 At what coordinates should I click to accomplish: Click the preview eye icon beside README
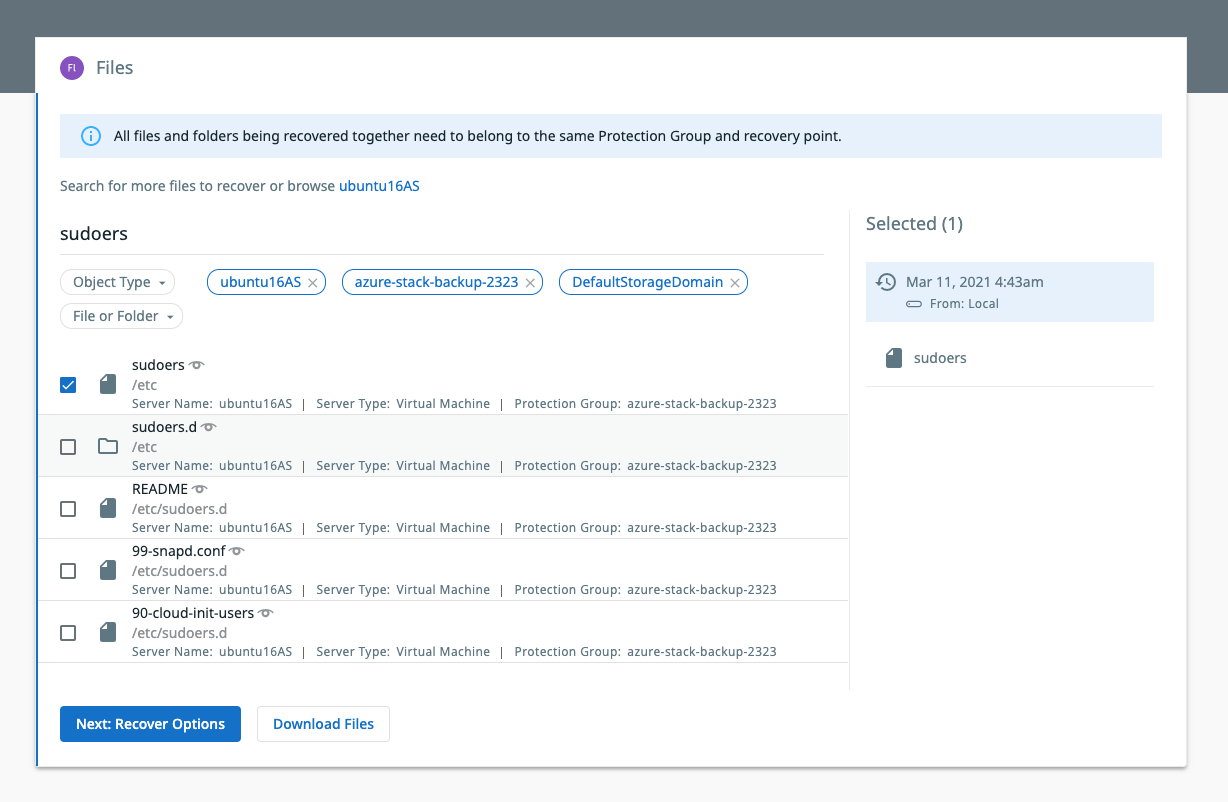(x=200, y=490)
